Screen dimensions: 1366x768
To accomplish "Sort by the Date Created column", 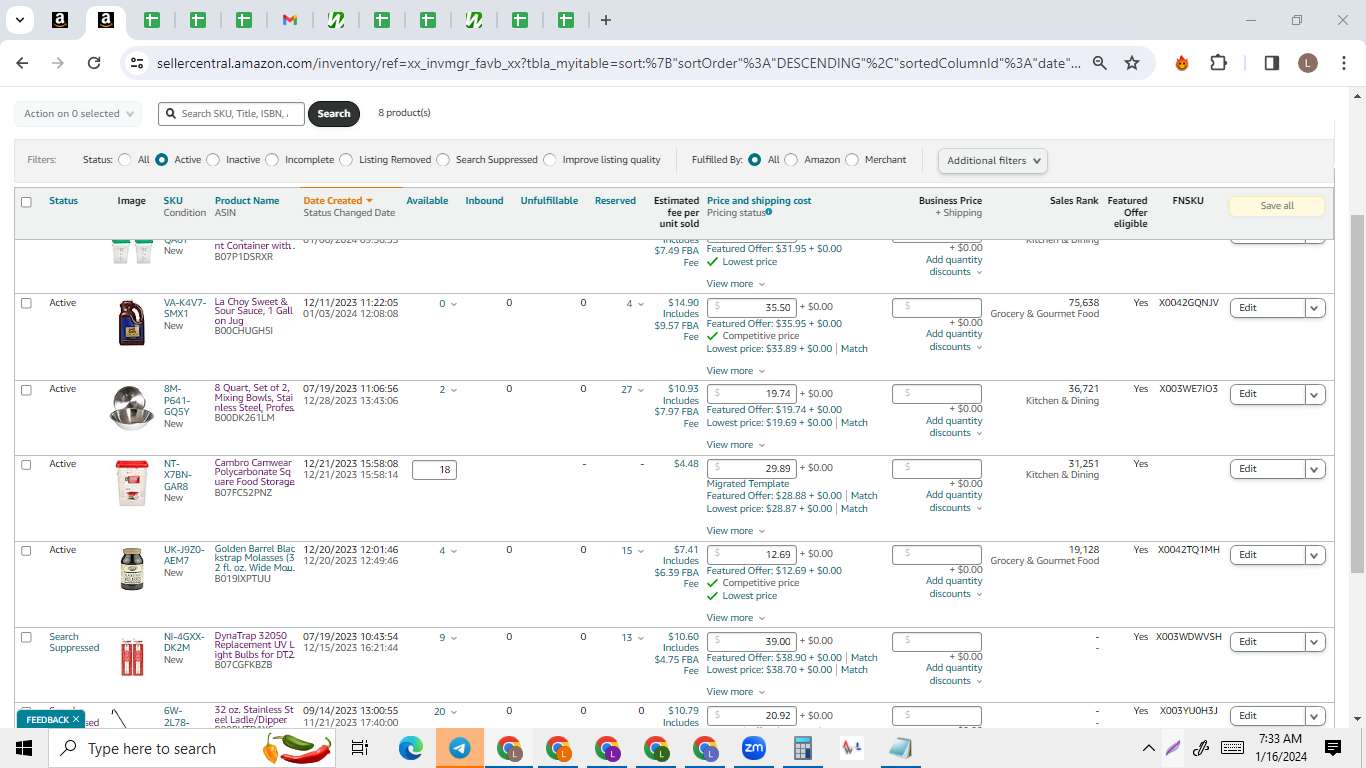I will [x=338, y=201].
